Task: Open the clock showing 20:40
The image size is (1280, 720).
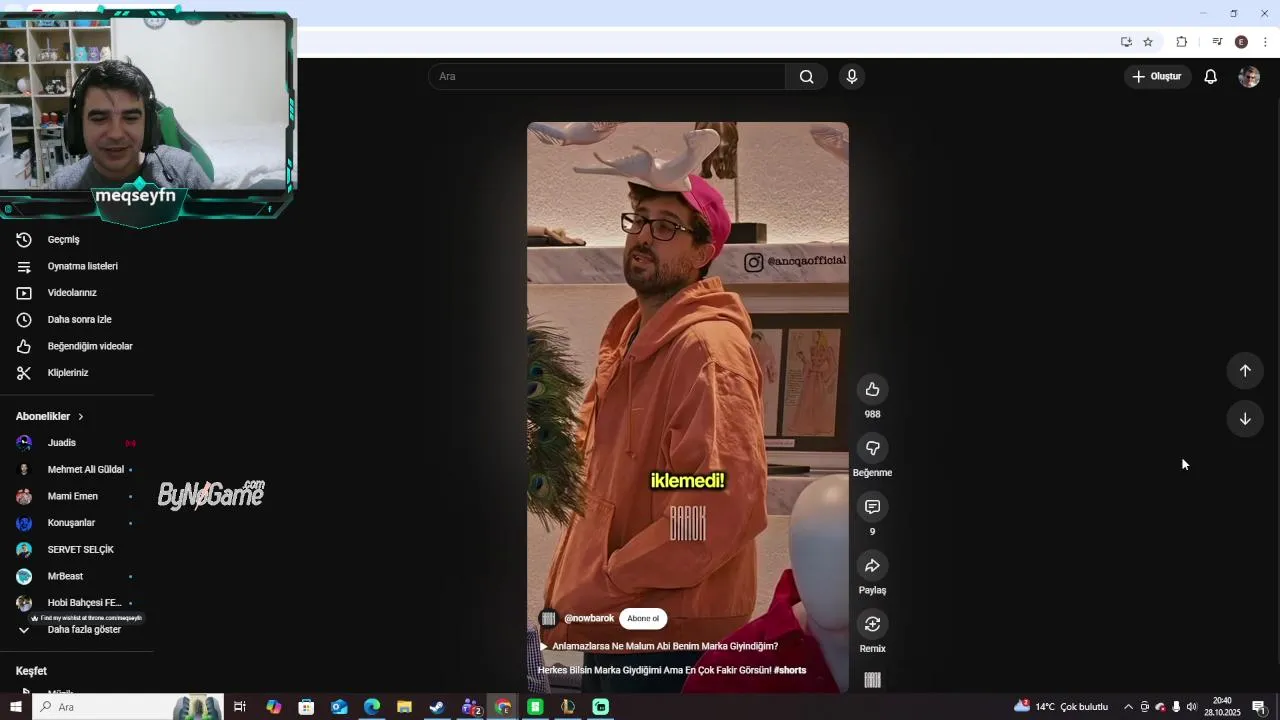Action: pyautogui.click(x=1222, y=707)
